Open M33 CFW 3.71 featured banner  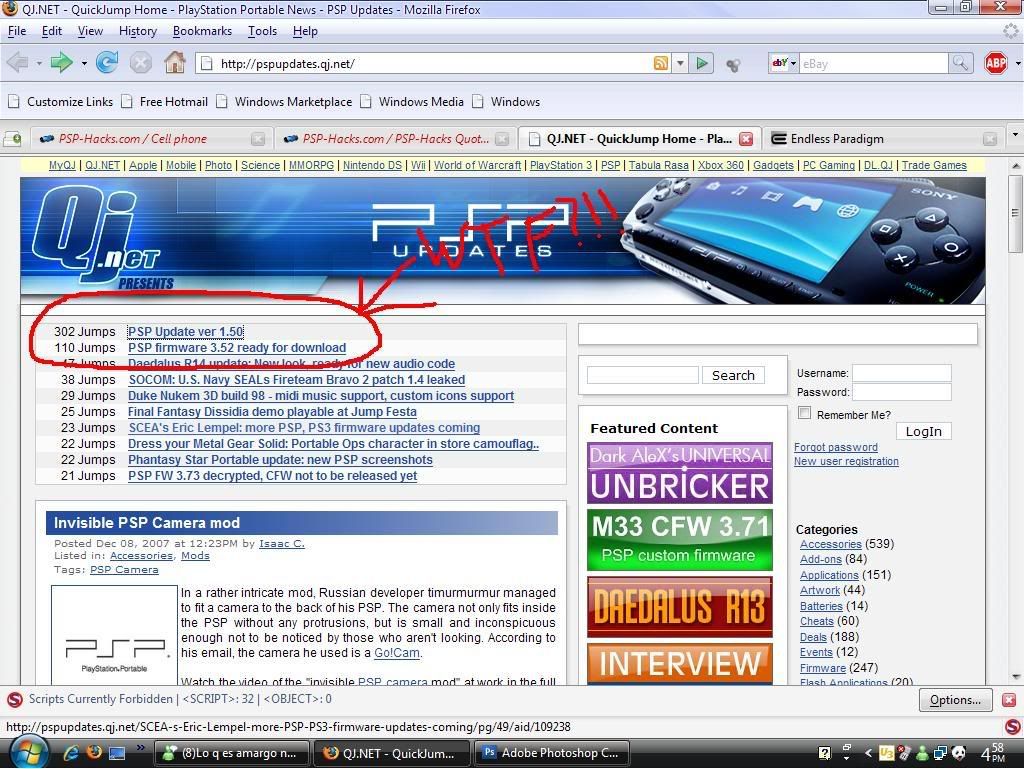click(679, 541)
